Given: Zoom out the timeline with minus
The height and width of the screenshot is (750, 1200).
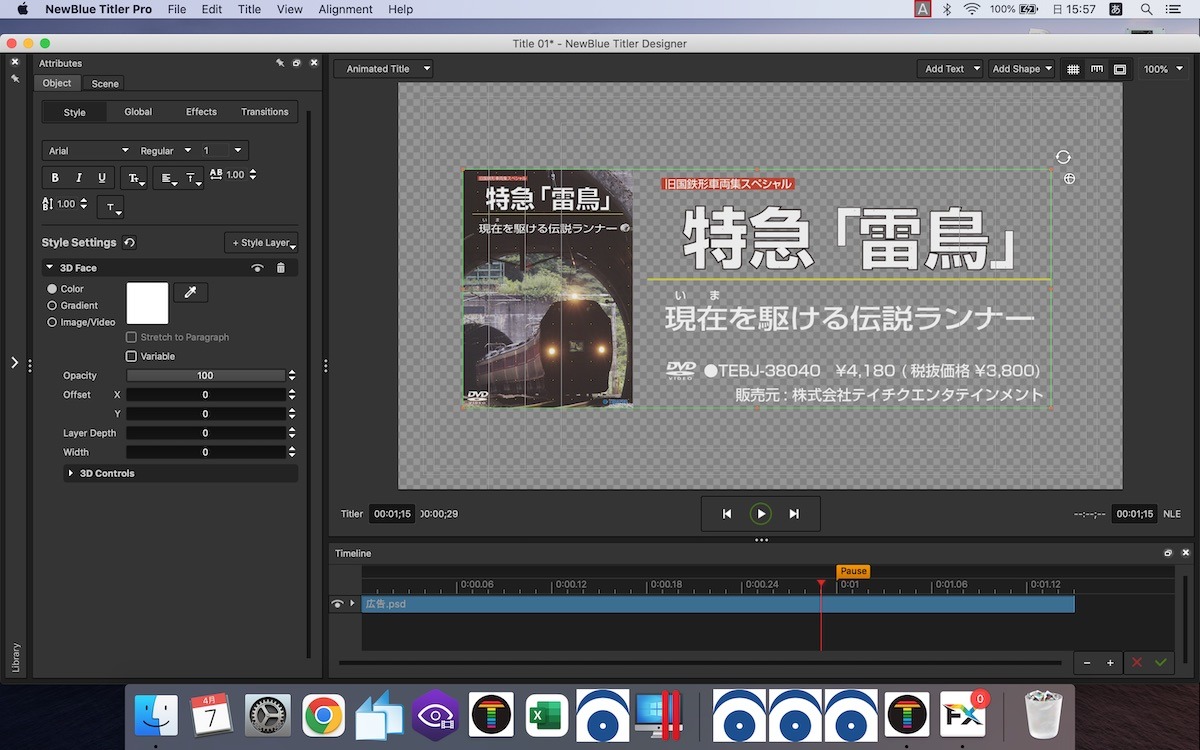Looking at the screenshot, I should 1086,663.
